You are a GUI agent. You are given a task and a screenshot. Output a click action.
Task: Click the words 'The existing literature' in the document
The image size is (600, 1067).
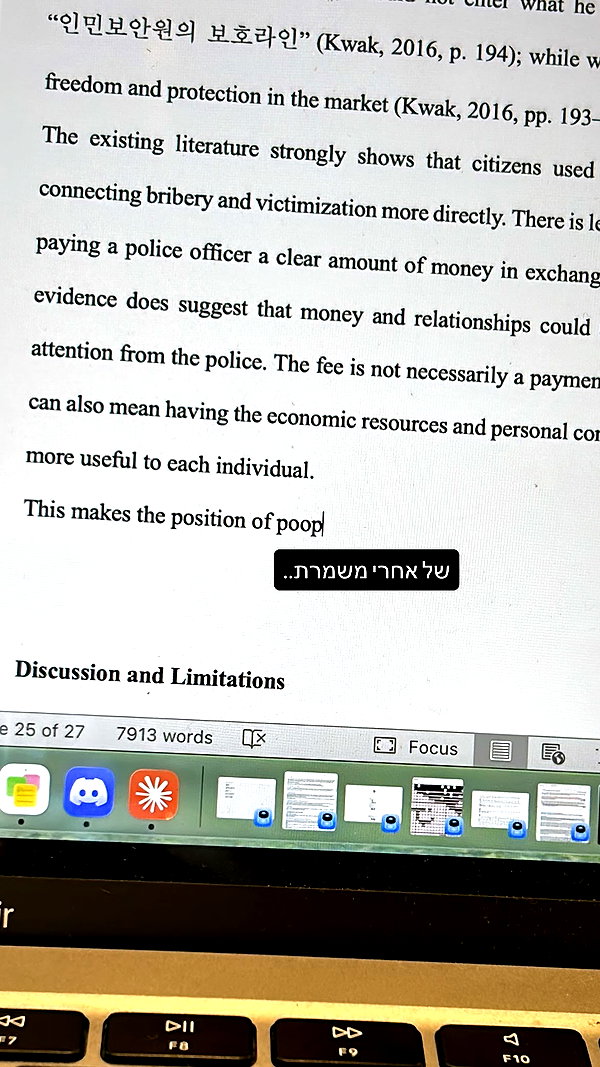click(150, 144)
